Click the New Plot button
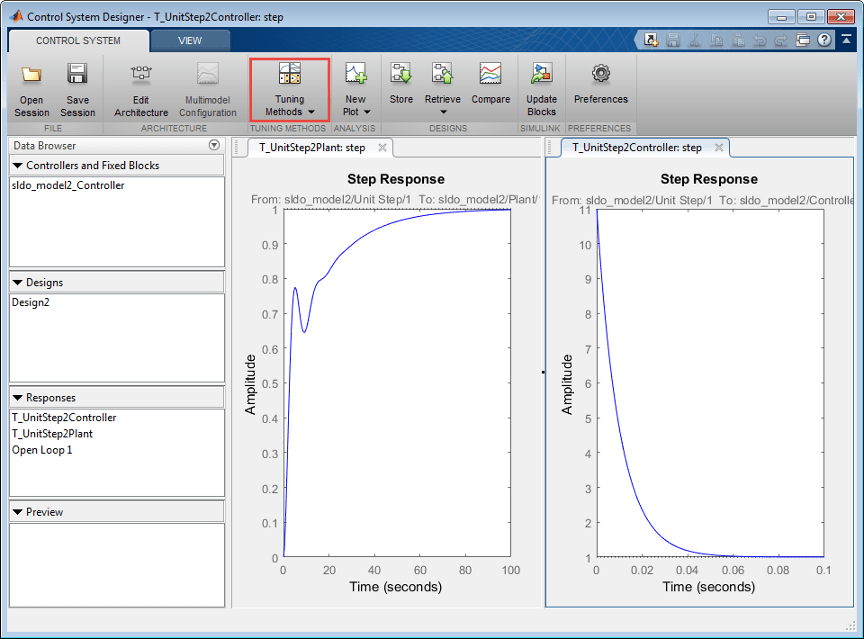 (355, 90)
